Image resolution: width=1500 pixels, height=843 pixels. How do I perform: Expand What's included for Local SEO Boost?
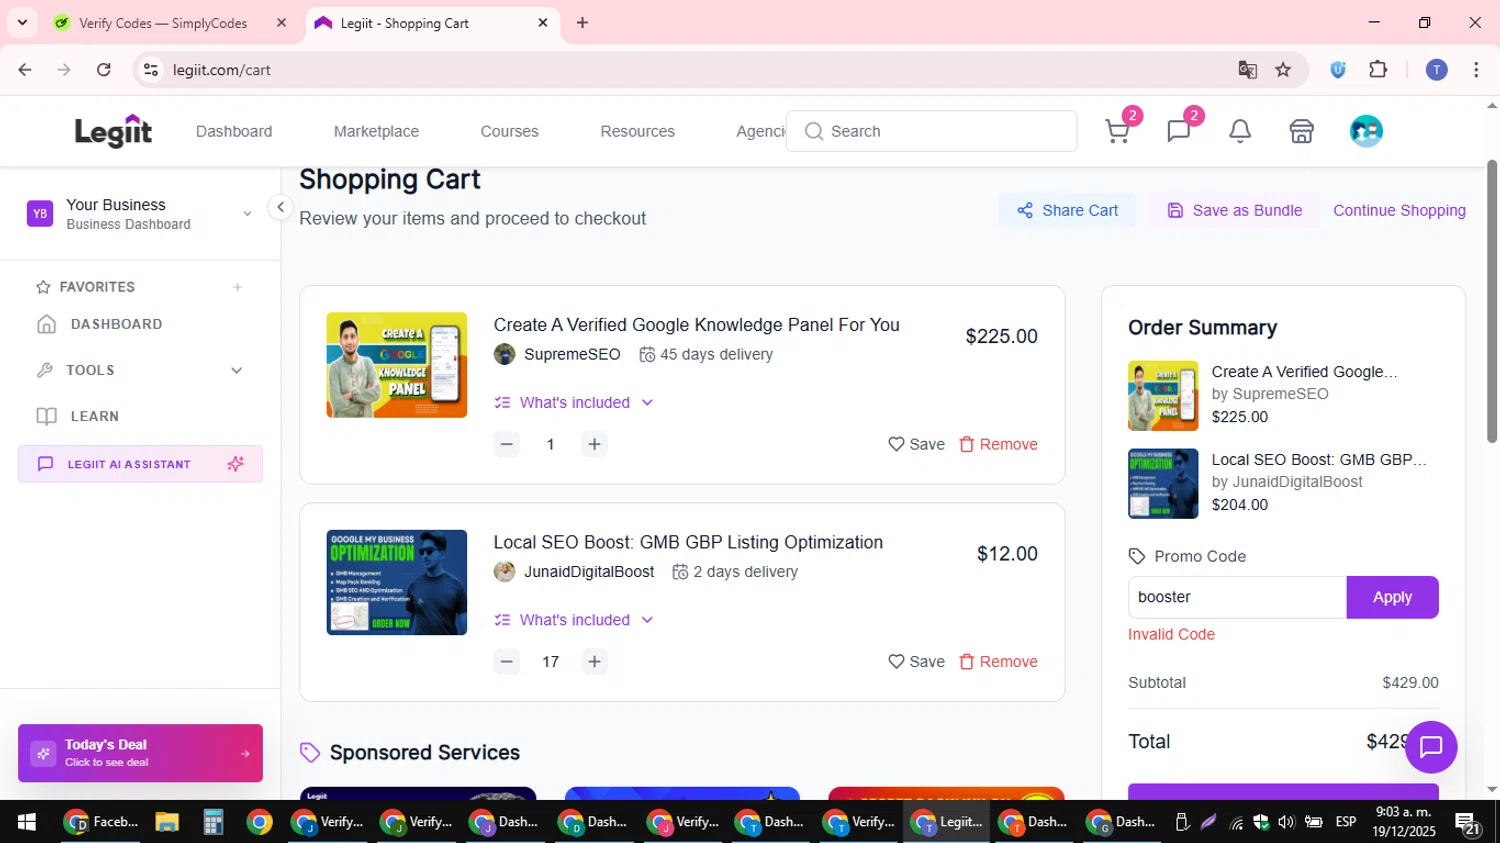[x=574, y=620]
